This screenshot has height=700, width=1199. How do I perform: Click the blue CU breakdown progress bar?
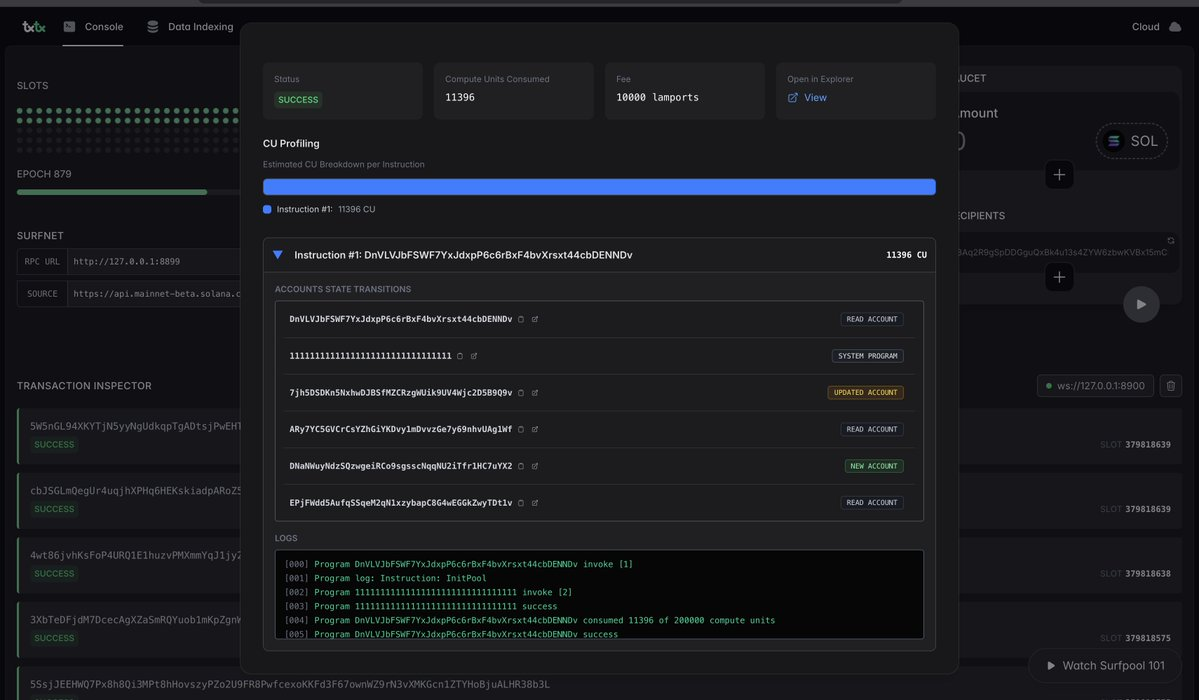click(599, 186)
